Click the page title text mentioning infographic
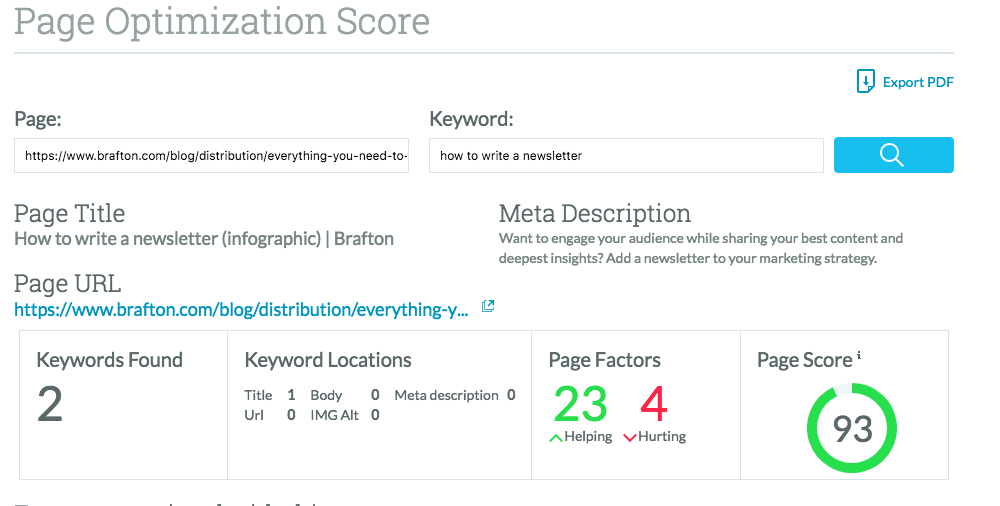 204,239
